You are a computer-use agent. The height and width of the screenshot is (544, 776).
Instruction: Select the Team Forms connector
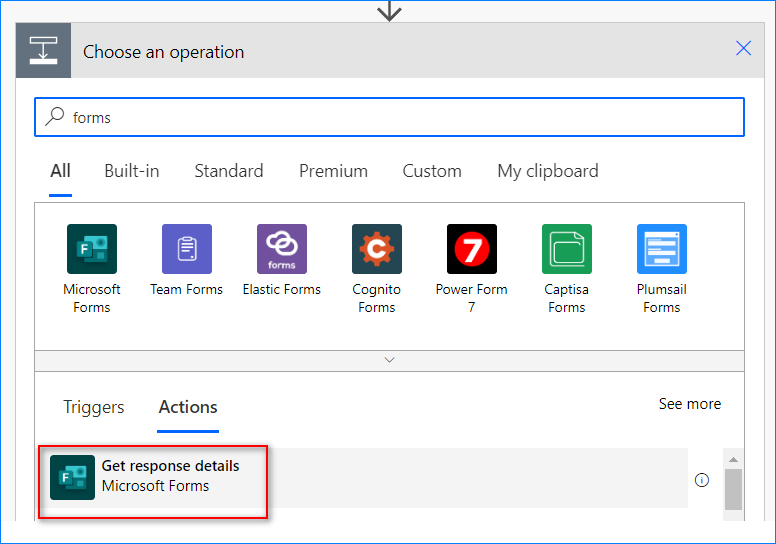(x=187, y=261)
